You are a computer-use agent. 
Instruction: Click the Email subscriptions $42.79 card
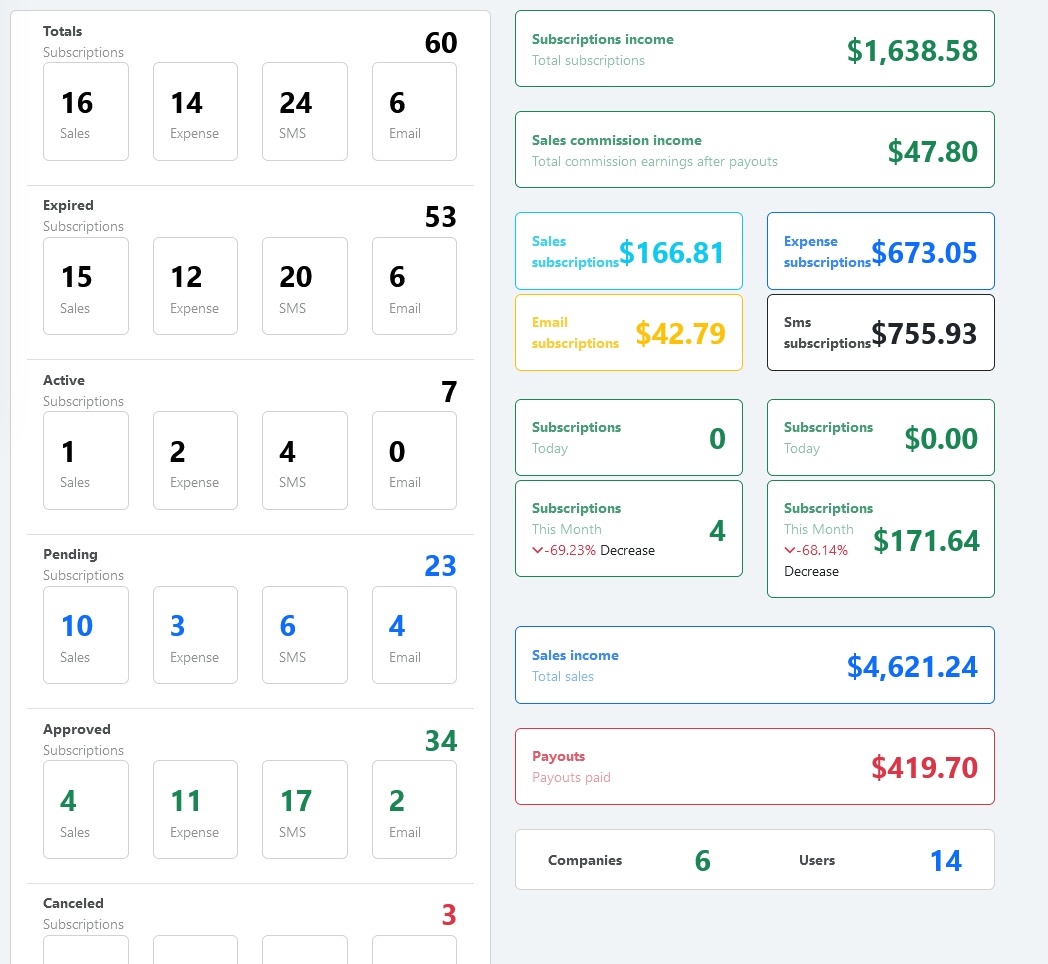pyautogui.click(x=628, y=332)
